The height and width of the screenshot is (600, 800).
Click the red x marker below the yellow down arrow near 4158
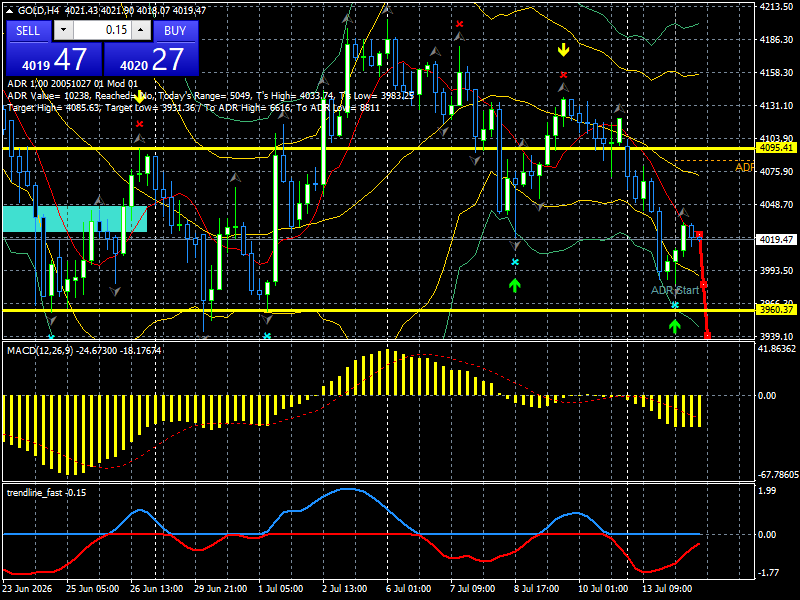pyautogui.click(x=563, y=75)
